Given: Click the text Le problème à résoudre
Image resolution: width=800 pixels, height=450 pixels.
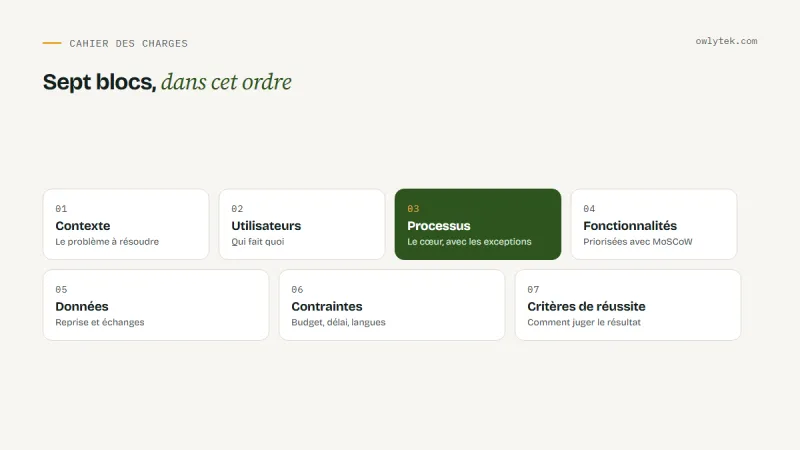Looking at the screenshot, I should [x=107, y=242].
